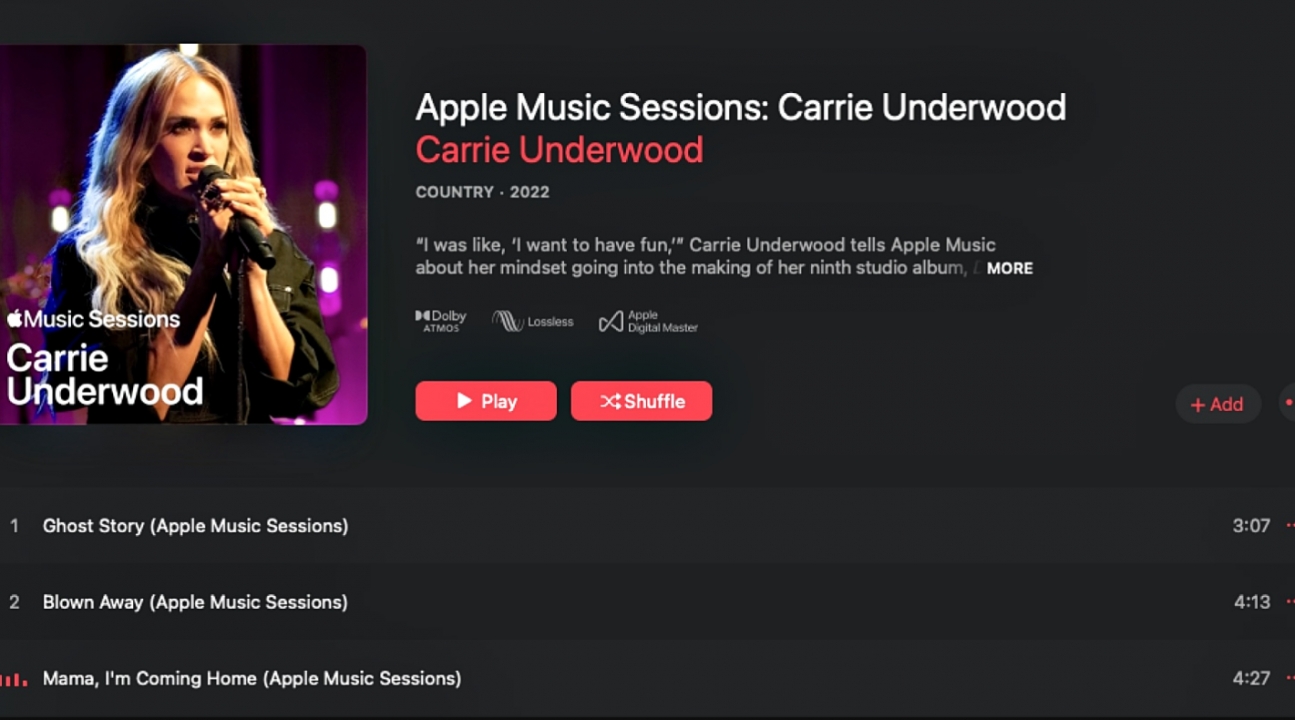The height and width of the screenshot is (720, 1295).
Task: Add the album to library
Action: tap(1218, 404)
